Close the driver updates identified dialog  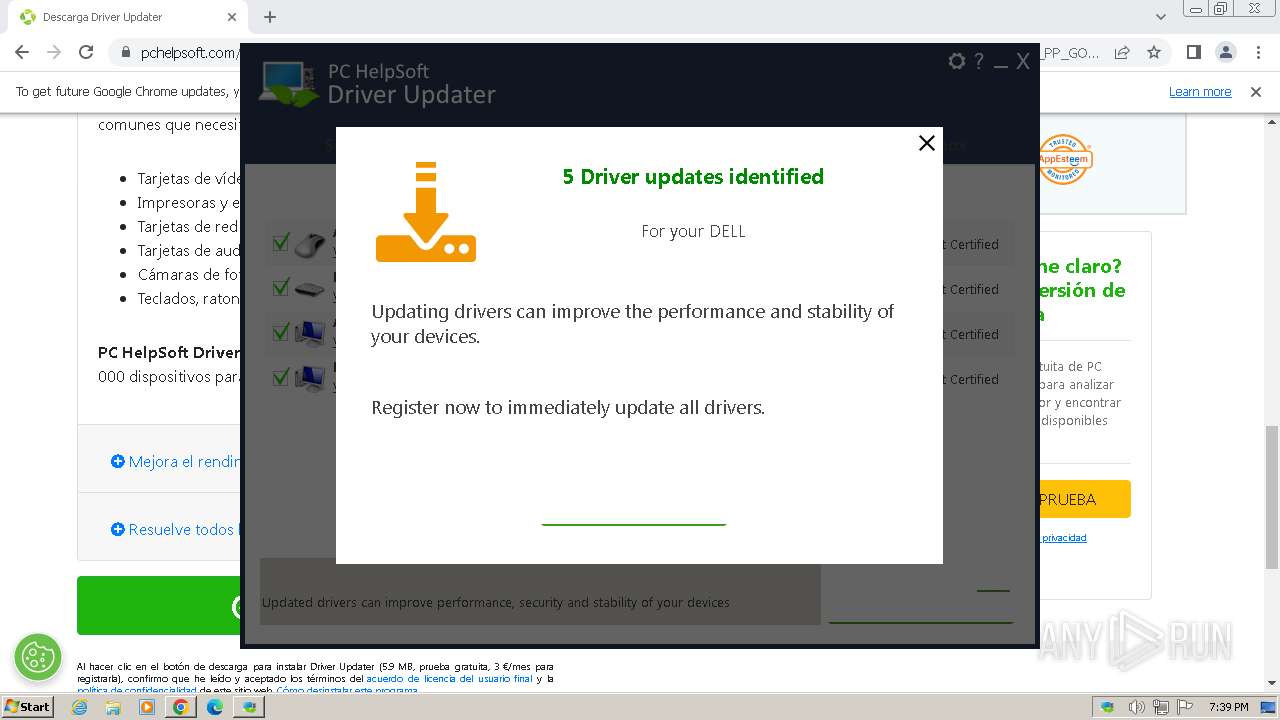coord(927,143)
